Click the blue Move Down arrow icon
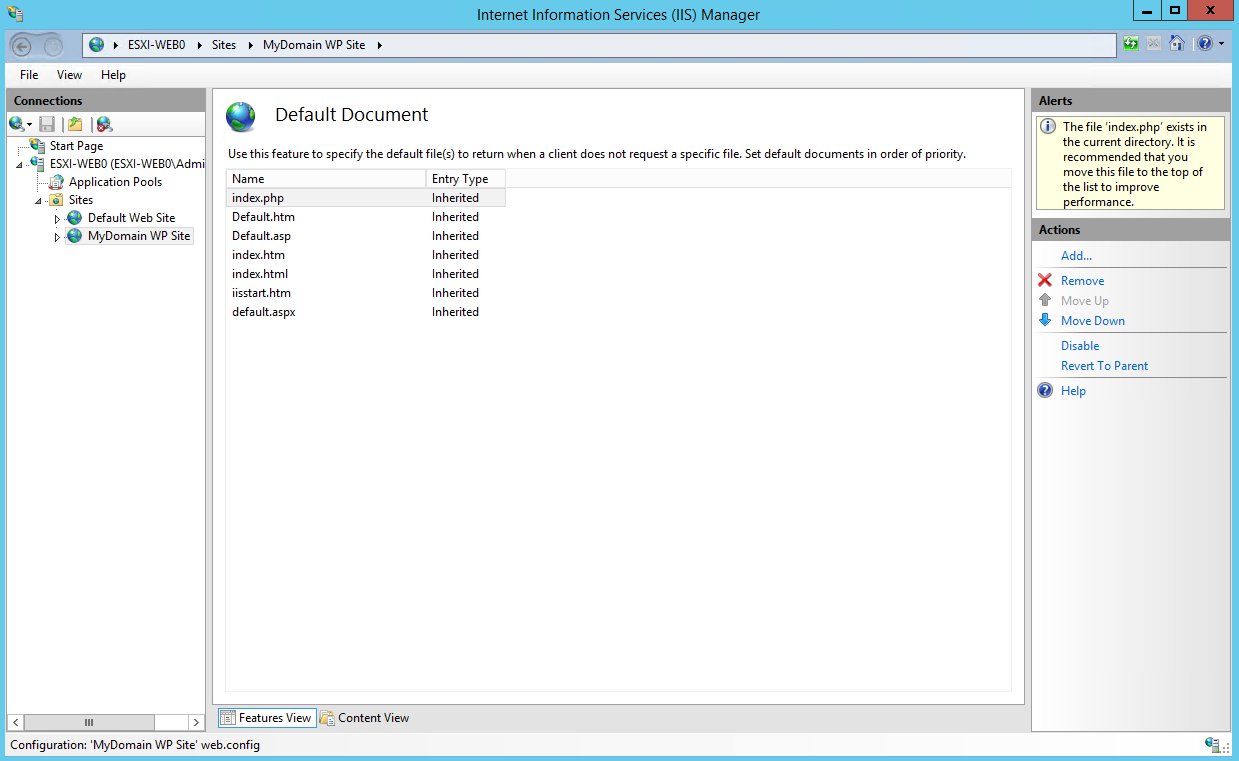Viewport: 1239px width, 761px height. pyautogui.click(x=1045, y=321)
